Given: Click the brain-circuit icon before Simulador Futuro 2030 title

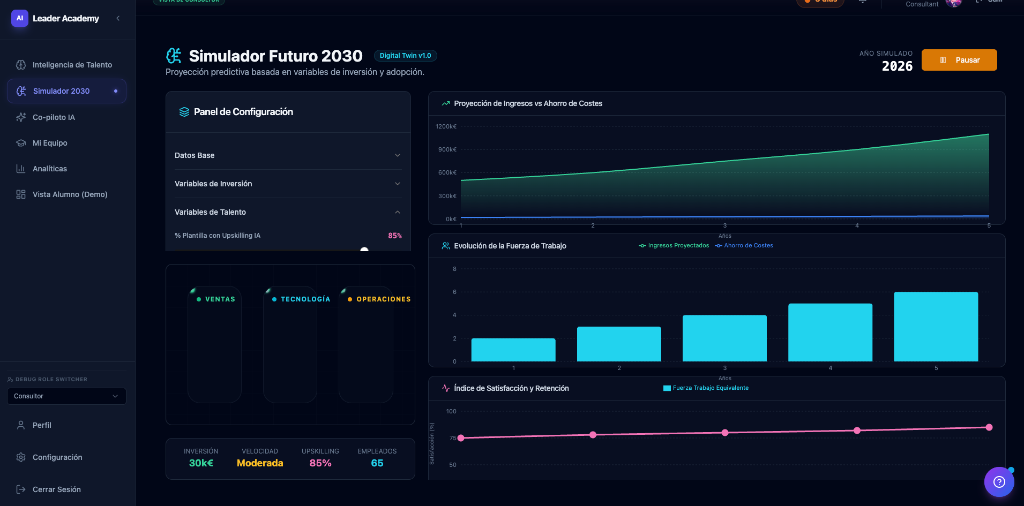Looking at the screenshot, I should (174, 55).
